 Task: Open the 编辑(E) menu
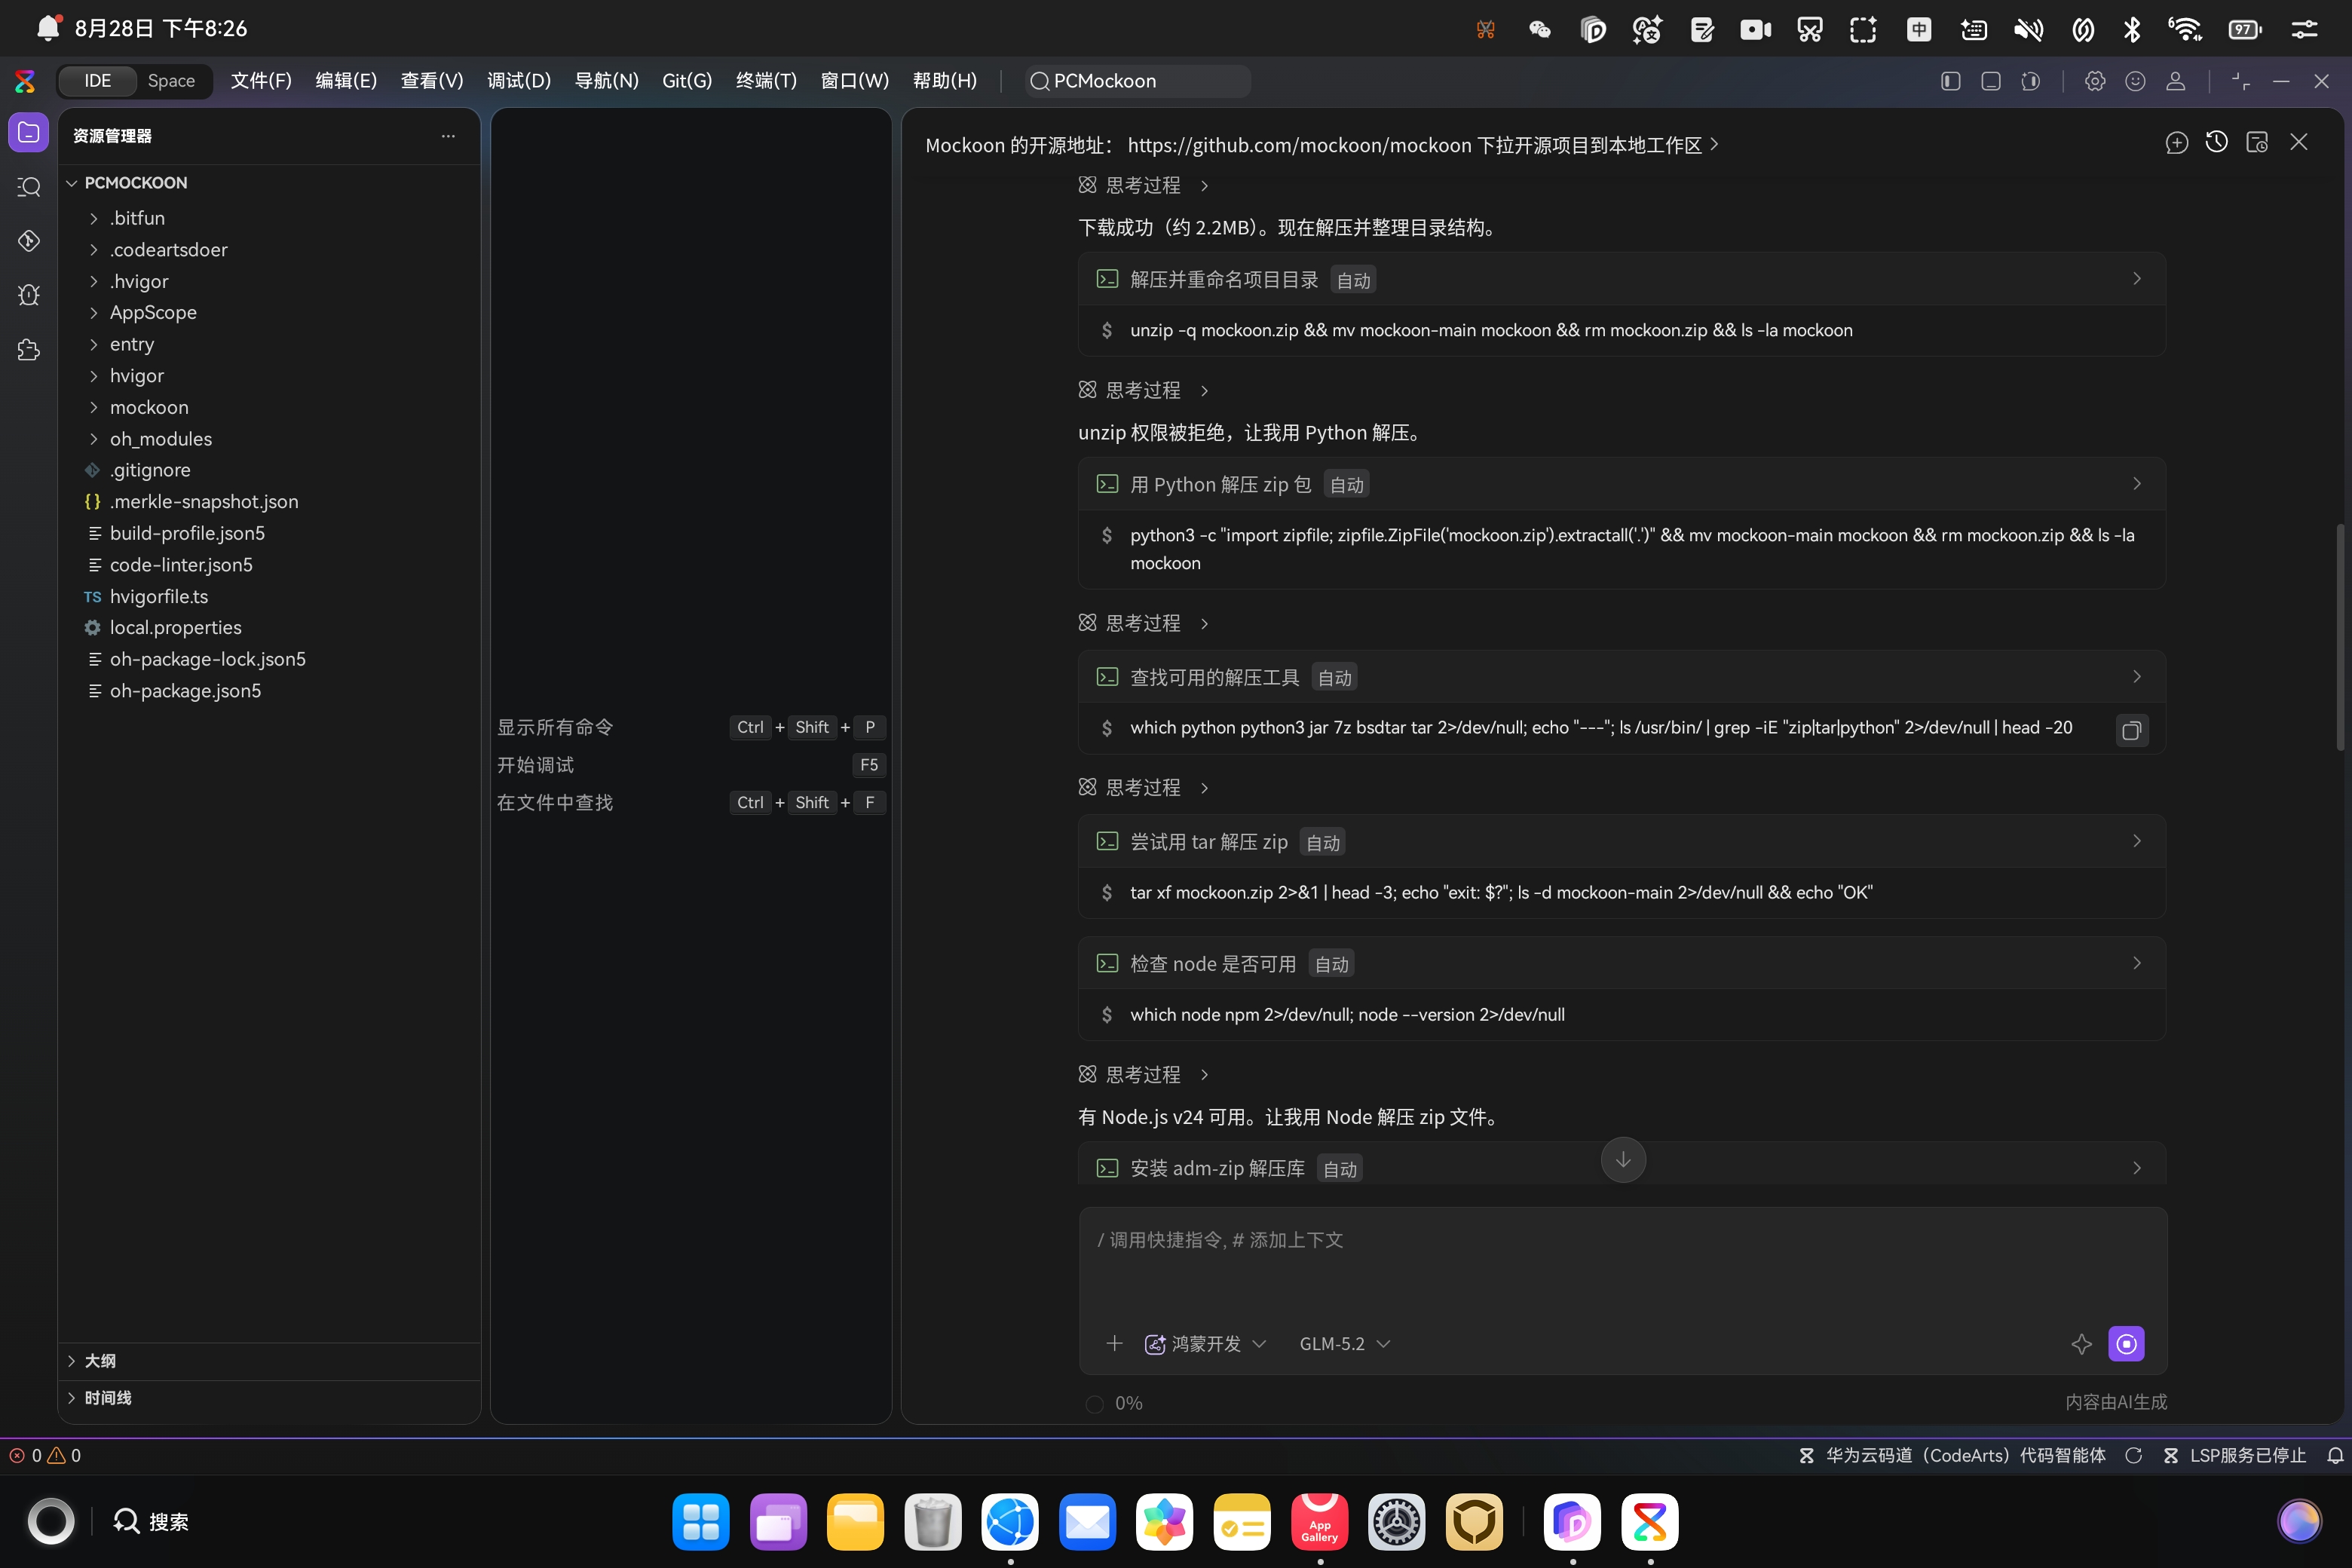coord(346,81)
